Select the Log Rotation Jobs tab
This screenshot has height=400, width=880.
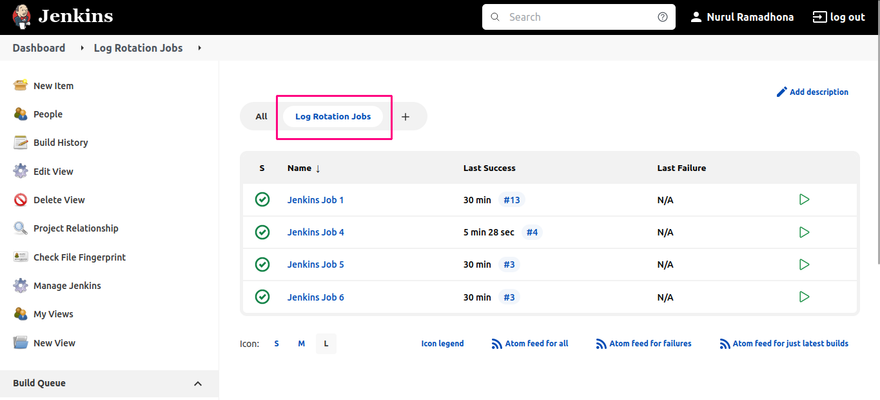(333, 117)
